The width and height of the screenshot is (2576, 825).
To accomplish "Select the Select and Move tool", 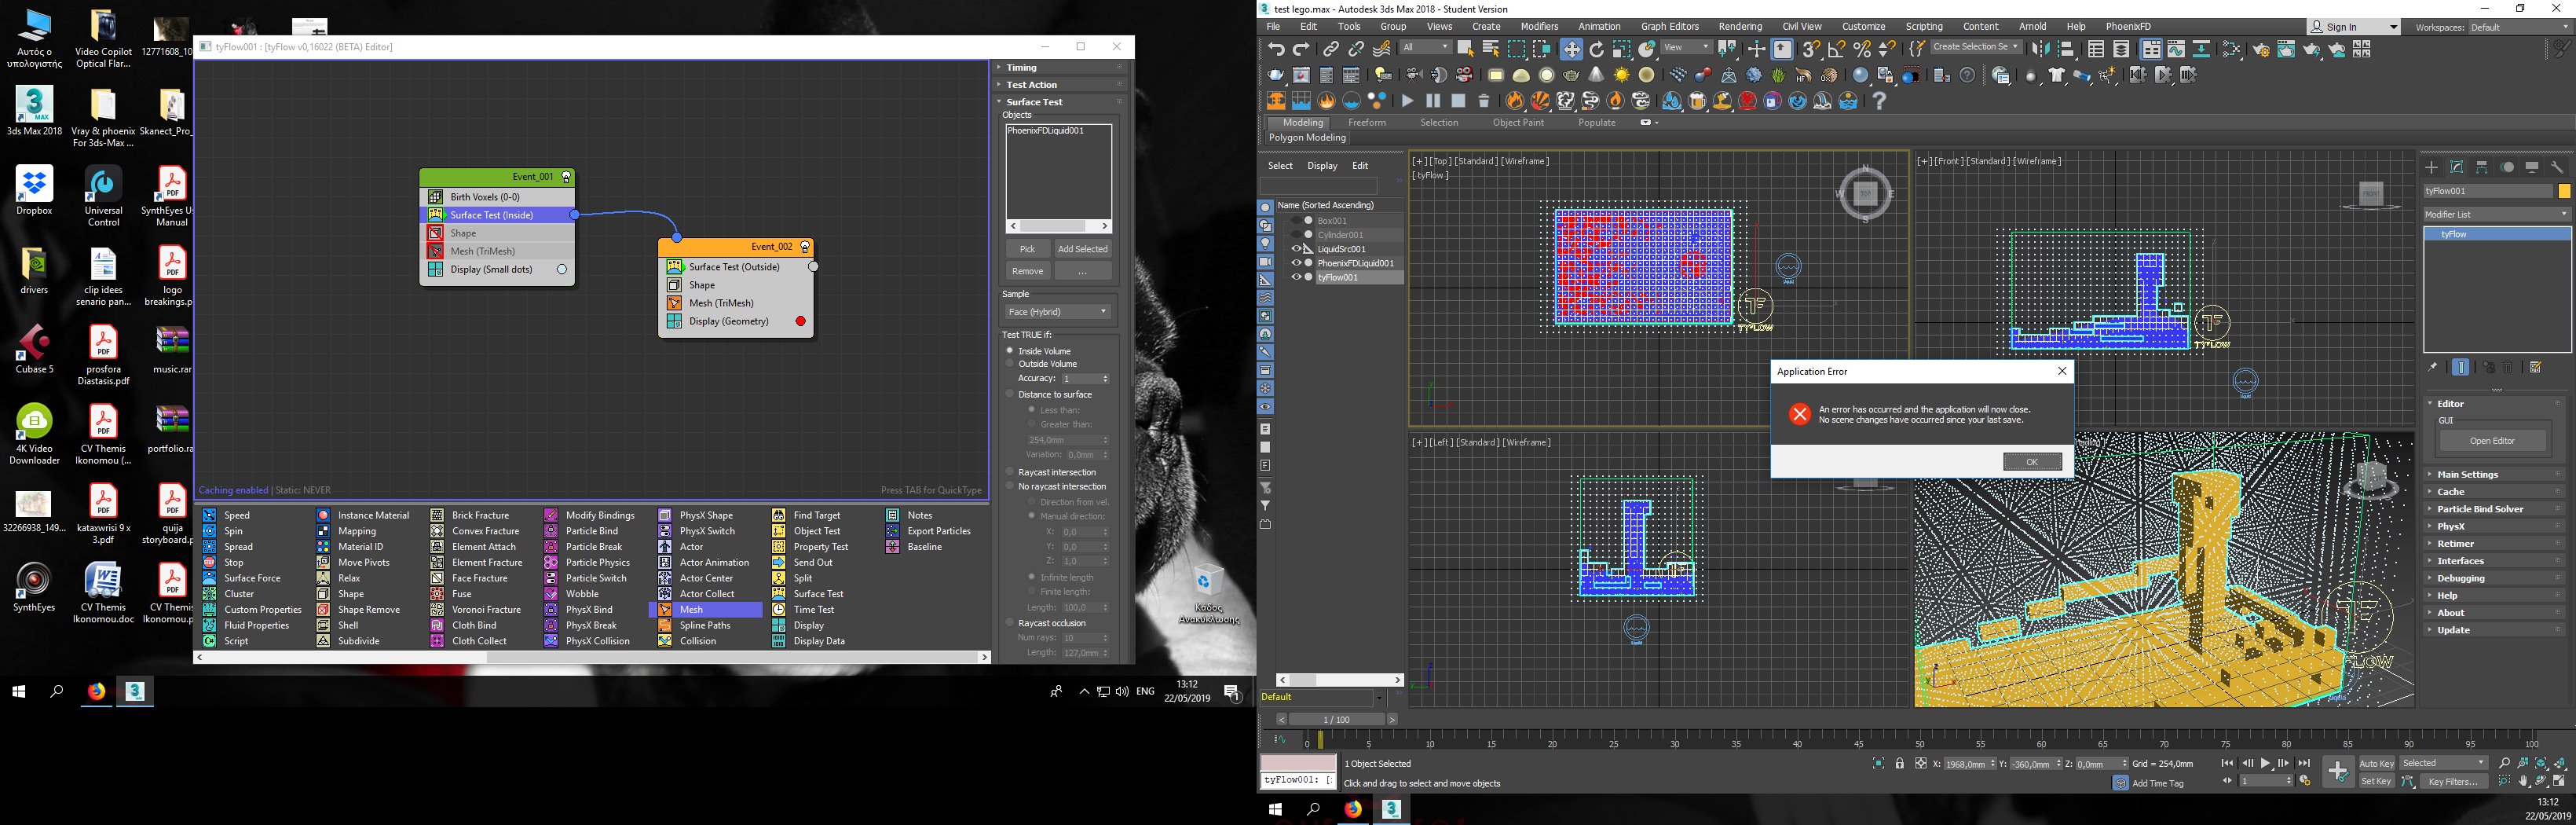I will (x=1571, y=49).
